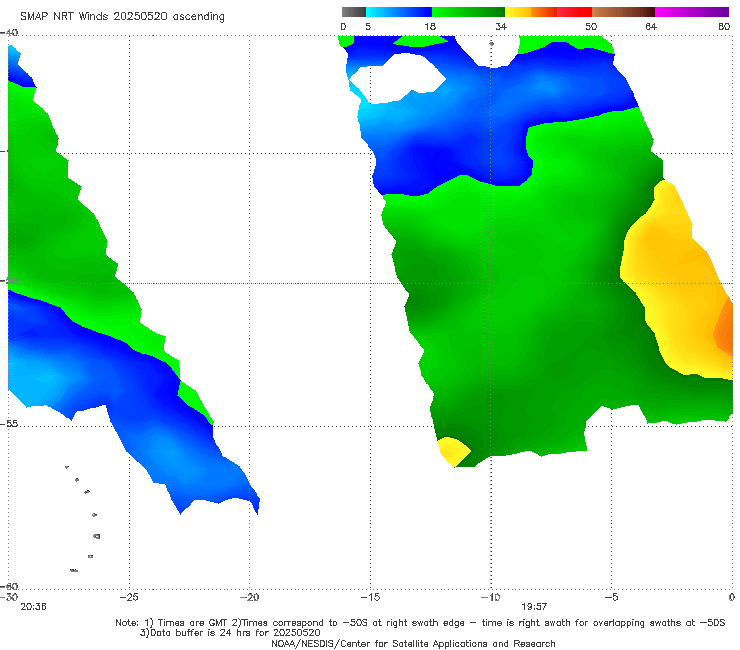
Task: Select the gray segment of the wind color bar
Action: click(x=354, y=12)
